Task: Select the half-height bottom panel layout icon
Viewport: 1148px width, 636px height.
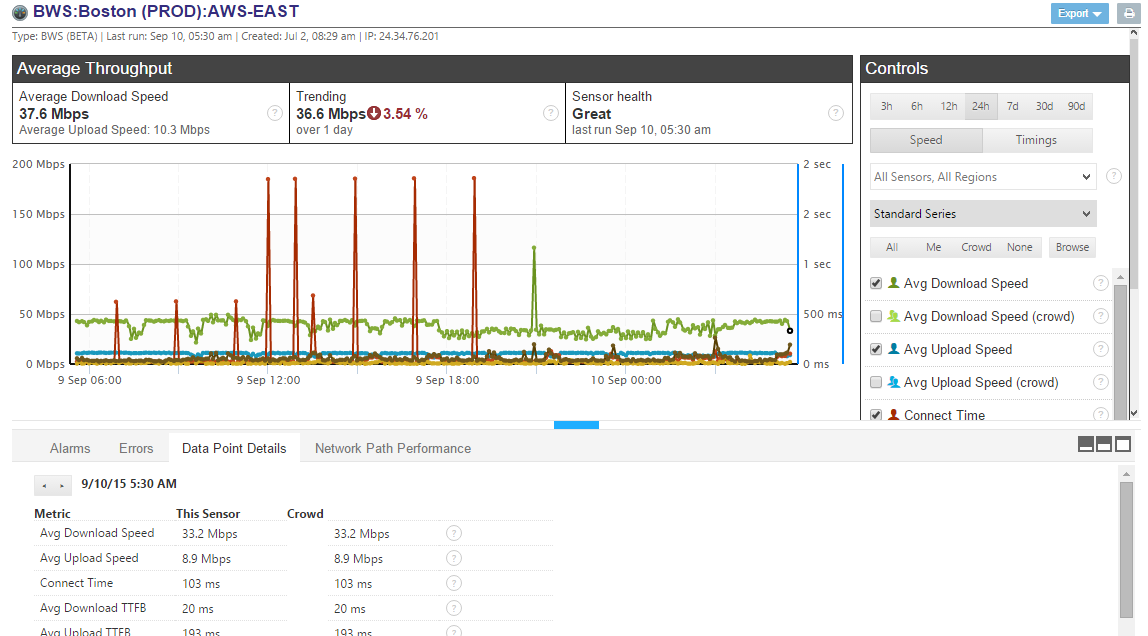Action: click(1104, 444)
